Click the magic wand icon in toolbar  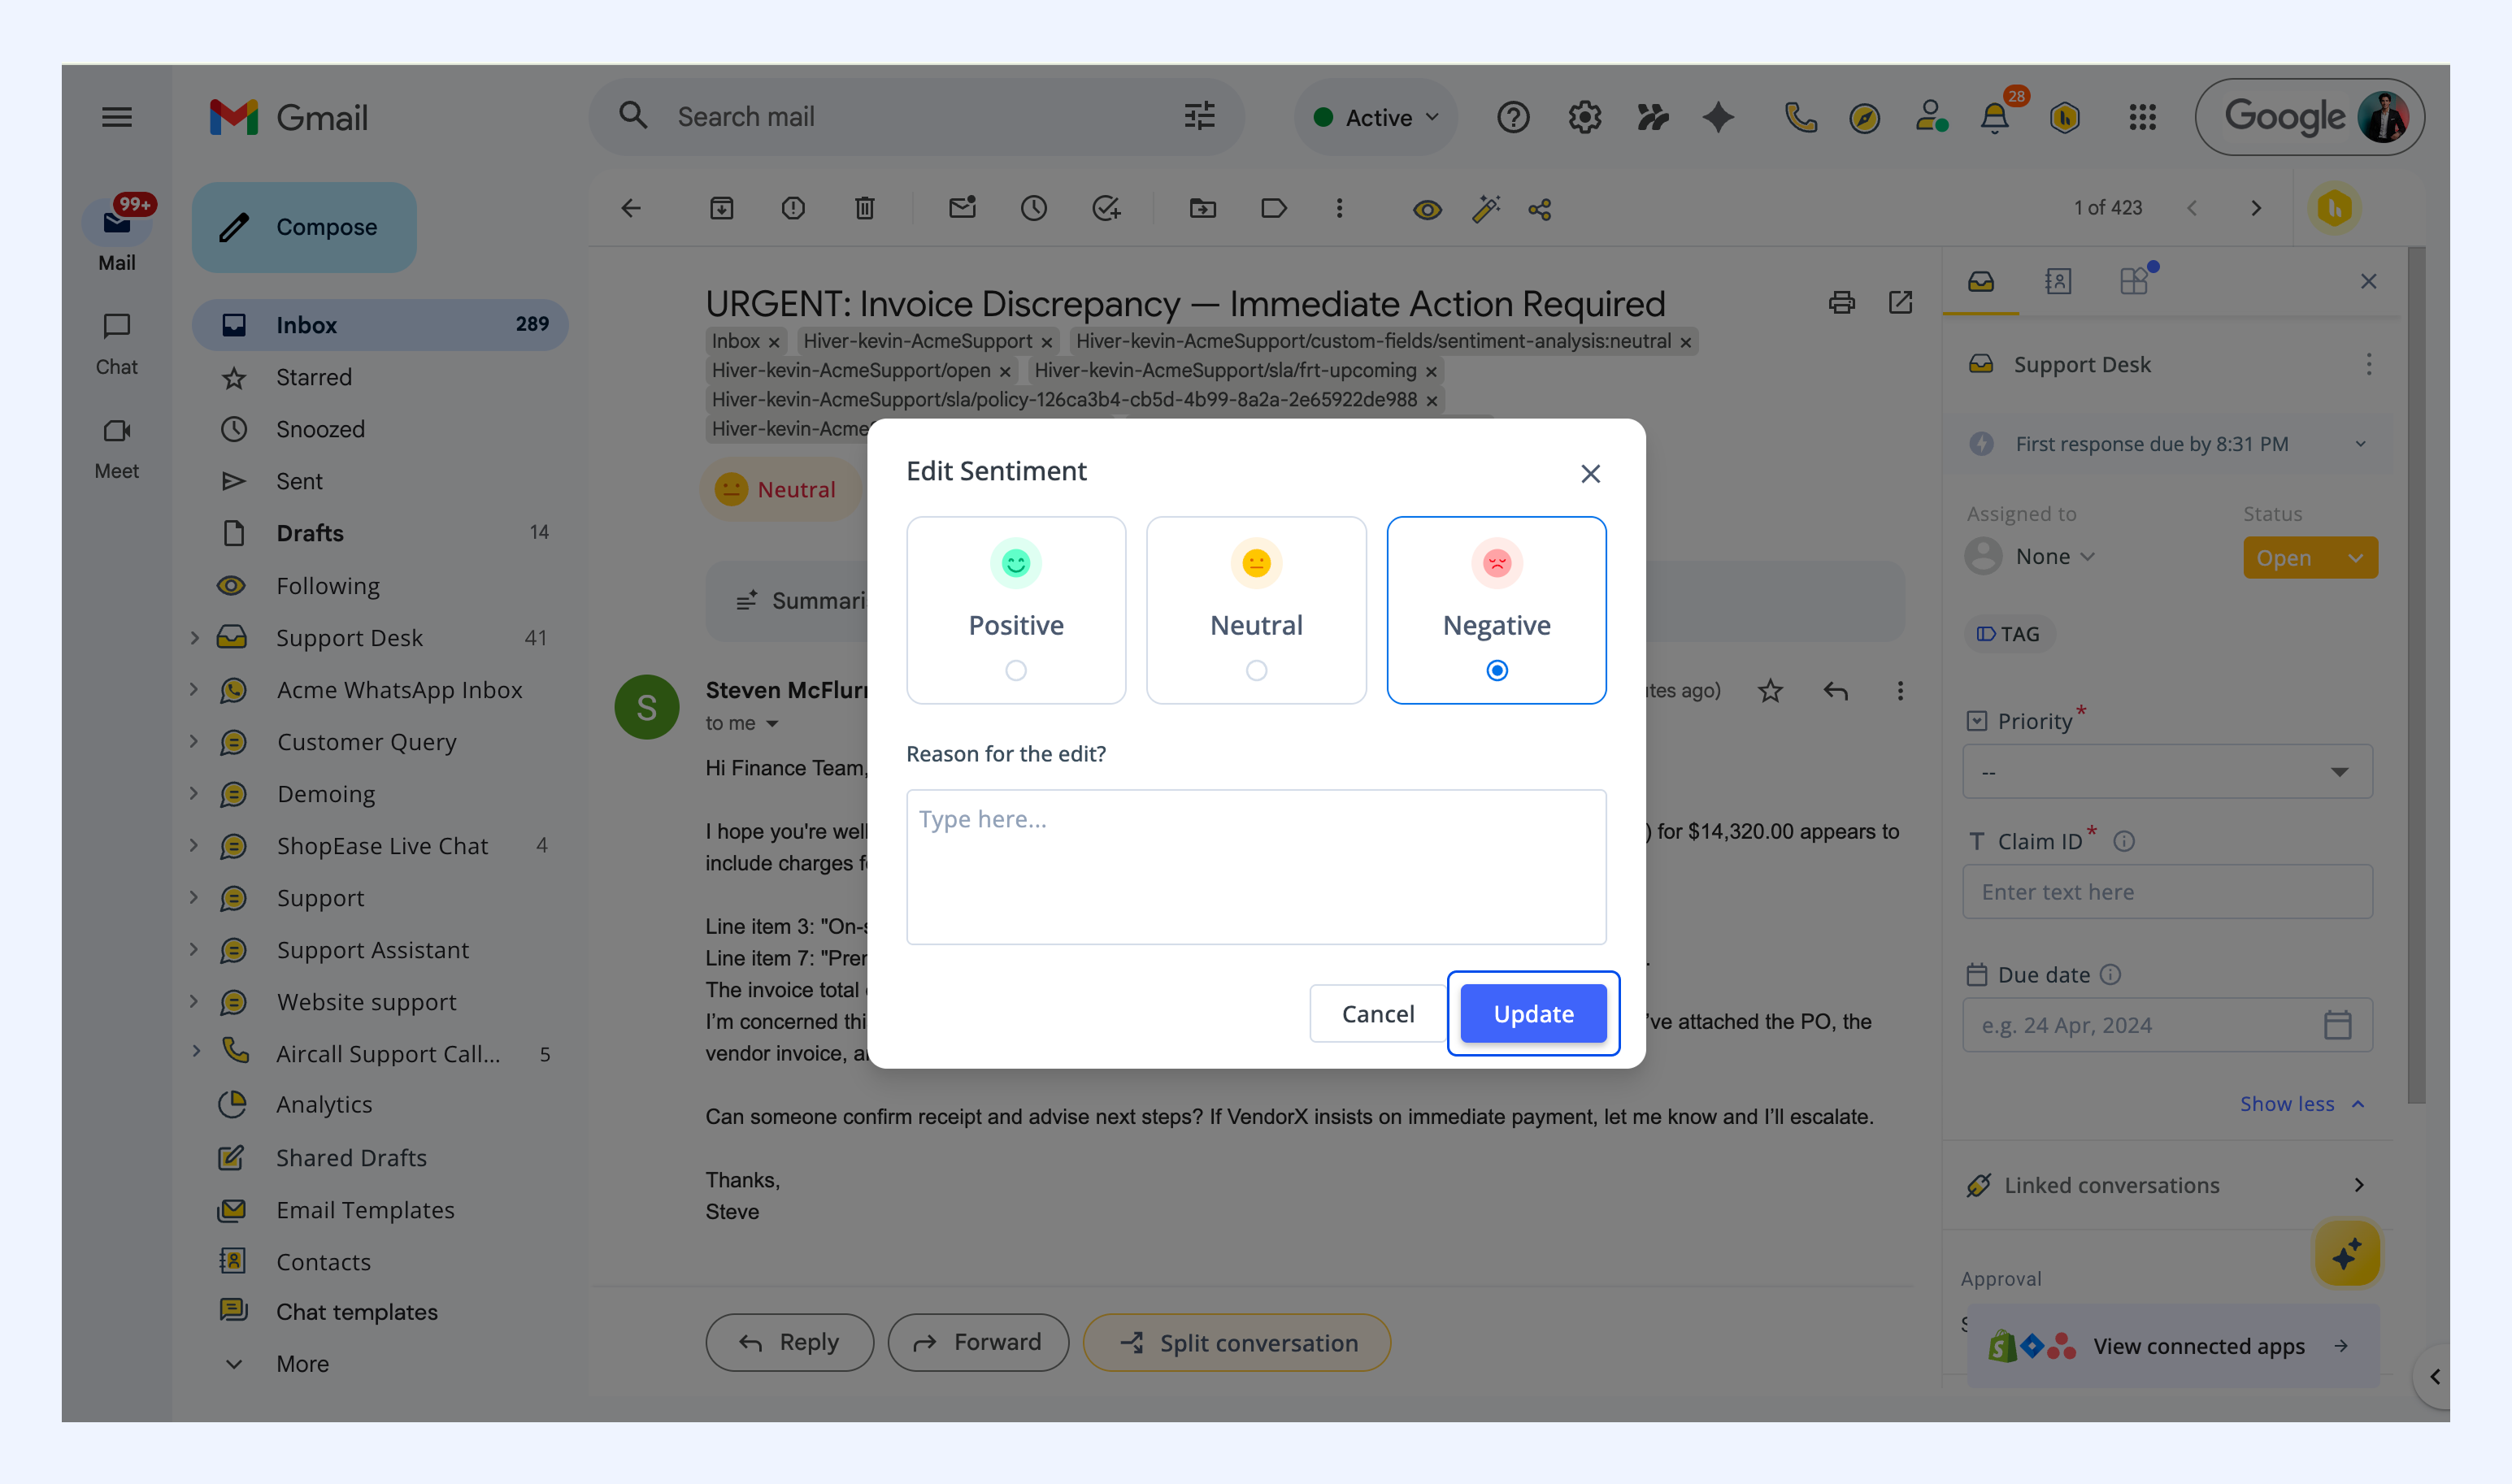click(x=1486, y=208)
